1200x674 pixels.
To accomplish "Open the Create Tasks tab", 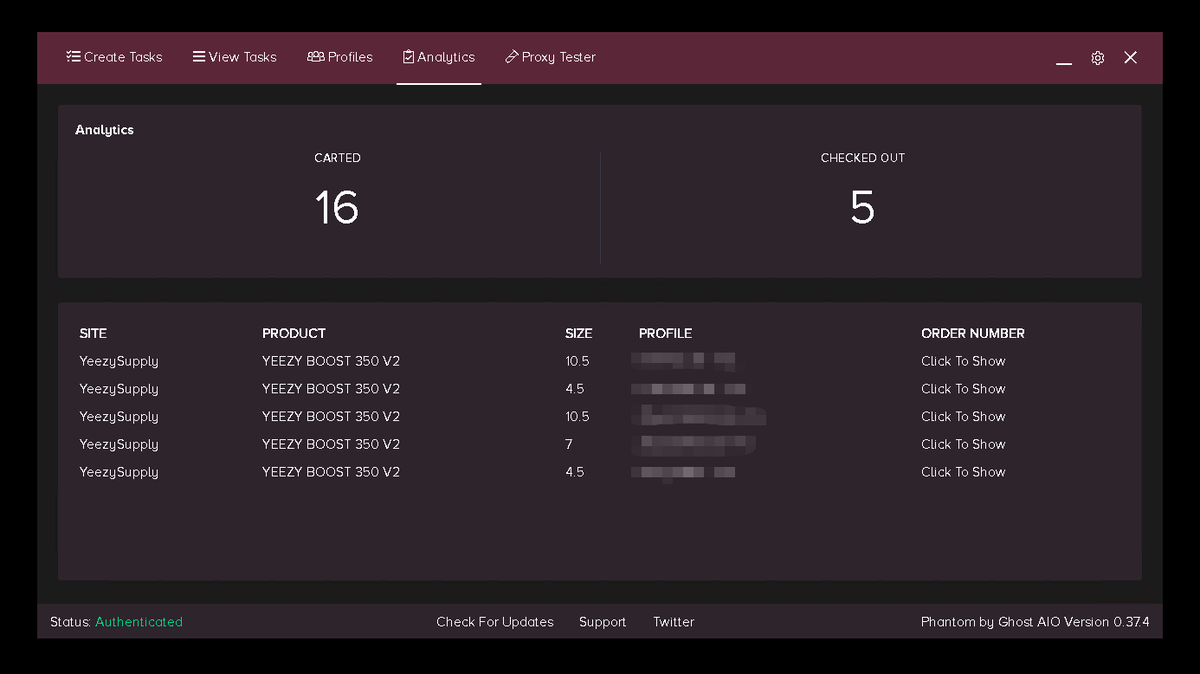I will 114,57.
